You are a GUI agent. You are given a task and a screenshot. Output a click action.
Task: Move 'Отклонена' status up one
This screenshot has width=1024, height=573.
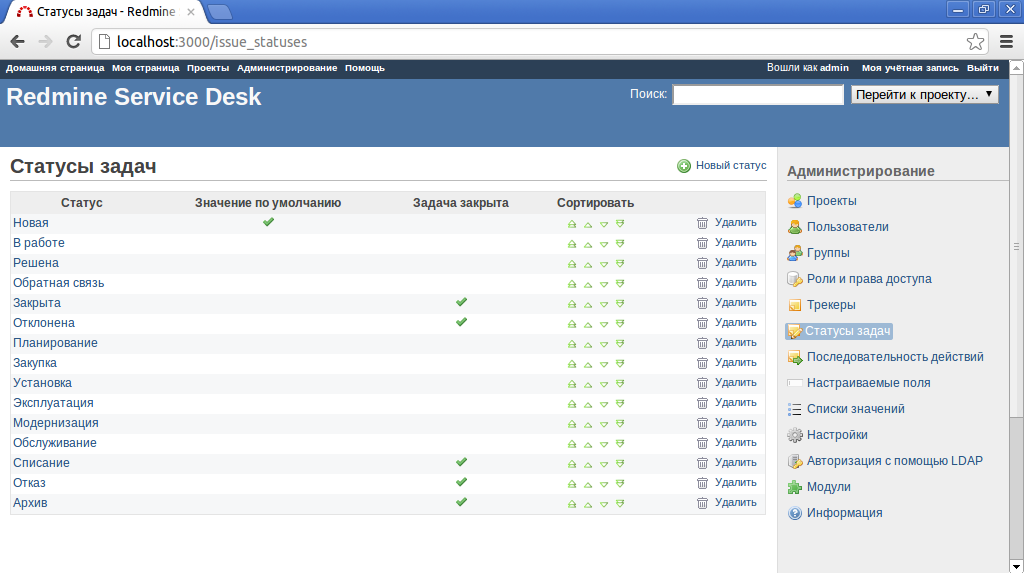coord(588,323)
